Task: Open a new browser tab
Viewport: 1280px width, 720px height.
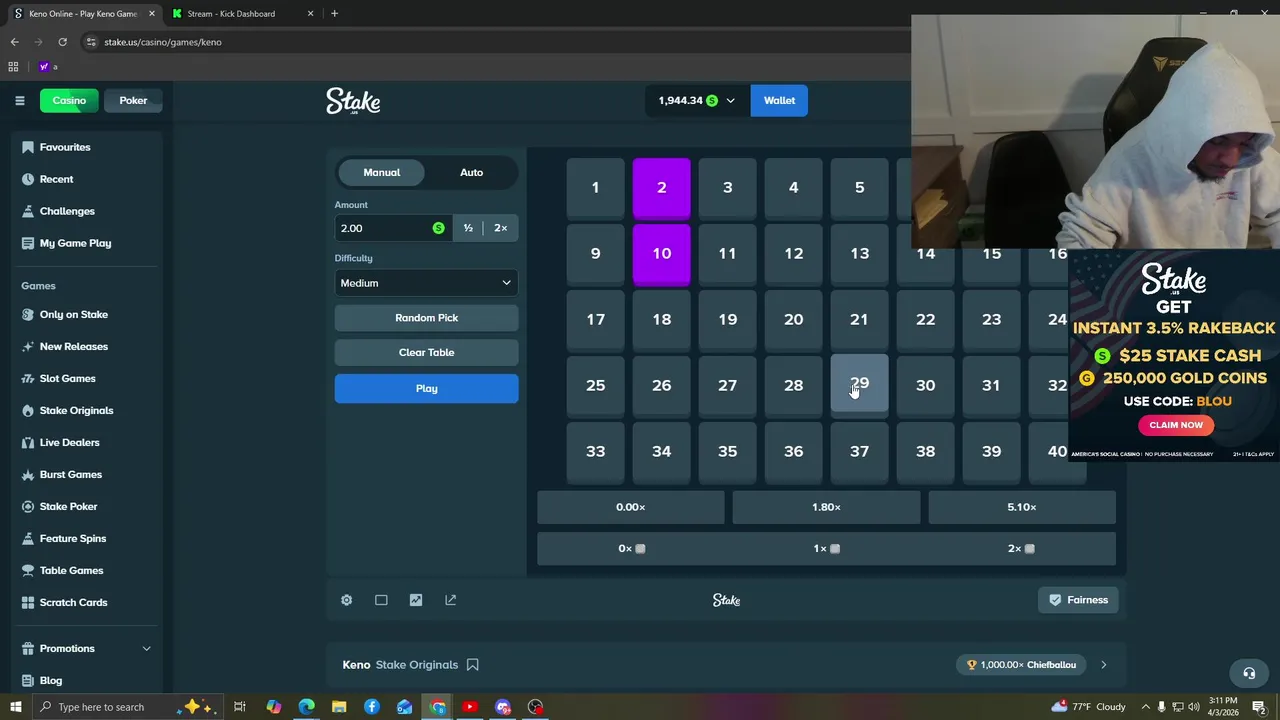Action: coord(334,14)
